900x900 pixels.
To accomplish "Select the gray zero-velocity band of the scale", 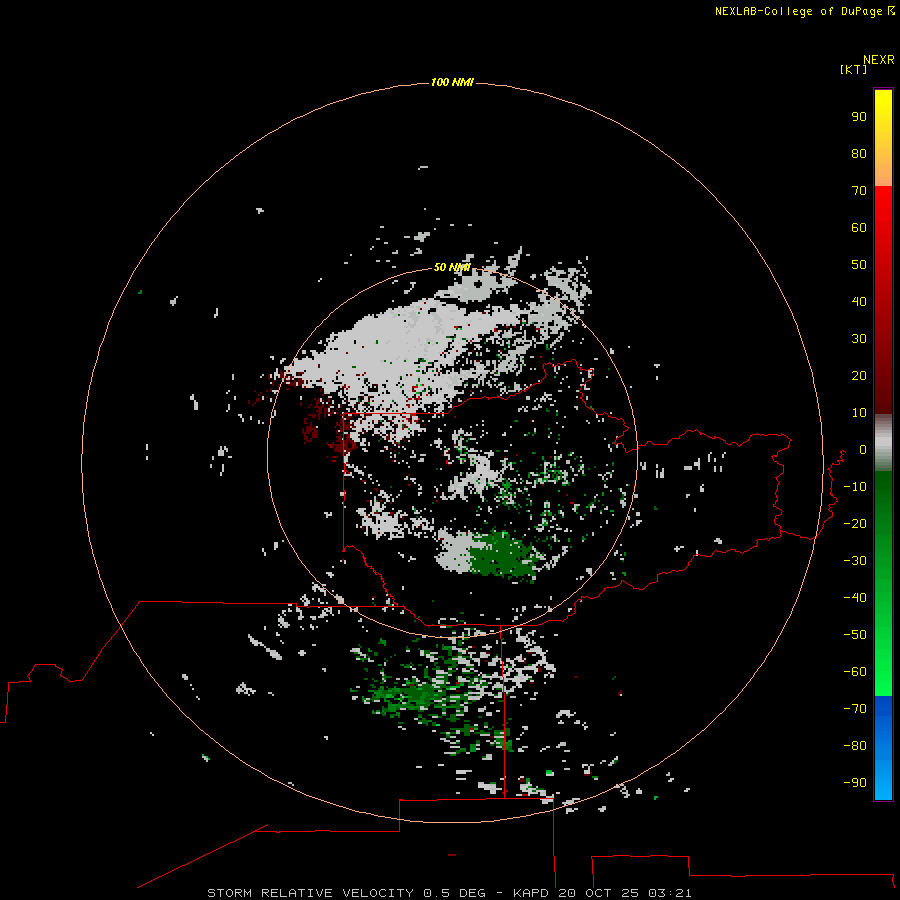I will tap(883, 443).
